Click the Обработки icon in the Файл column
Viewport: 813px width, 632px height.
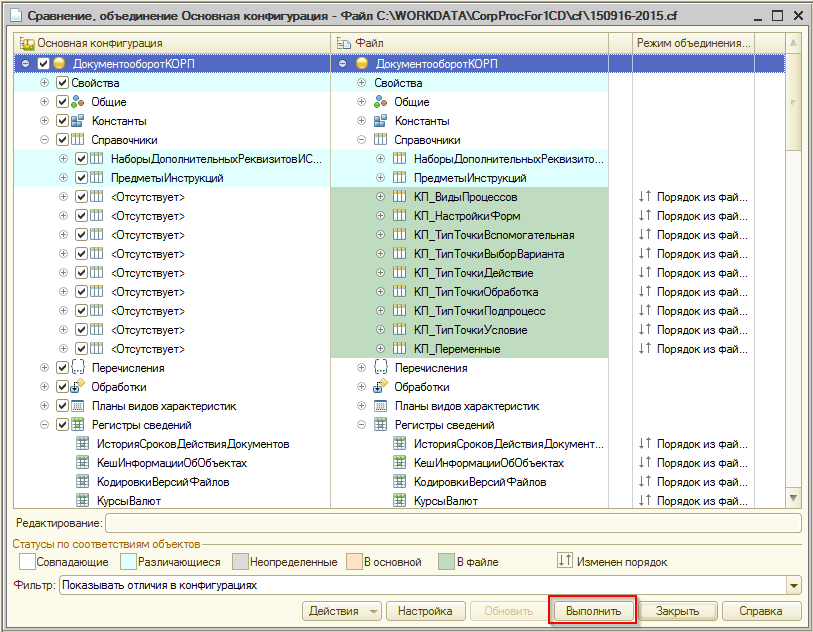tap(380, 387)
